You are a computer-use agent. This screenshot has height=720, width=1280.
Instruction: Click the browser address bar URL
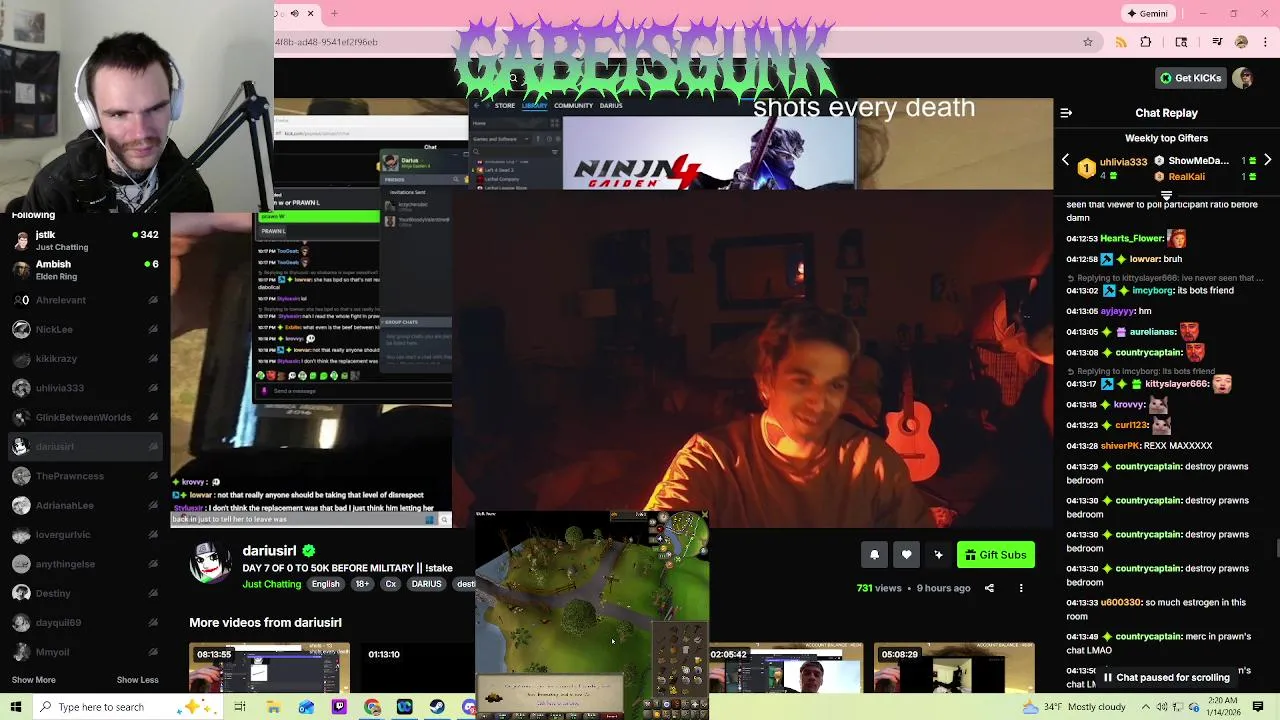click(x=326, y=42)
